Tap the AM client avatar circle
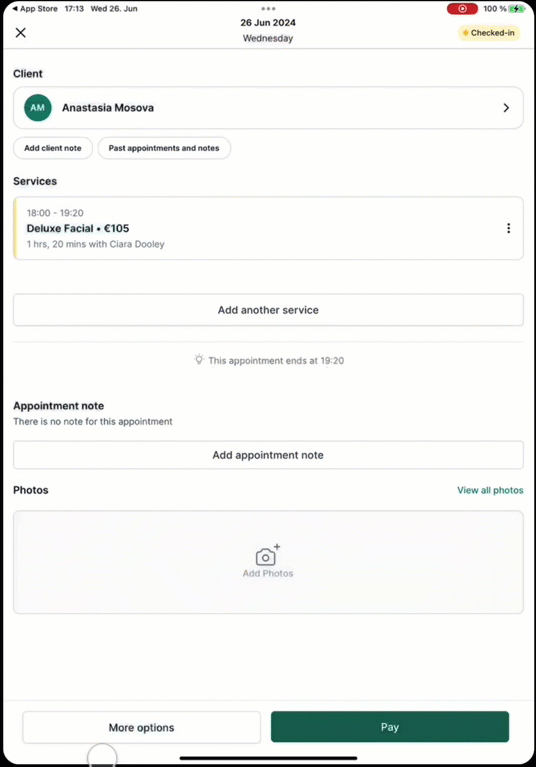The image size is (536, 767). (x=38, y=108)
